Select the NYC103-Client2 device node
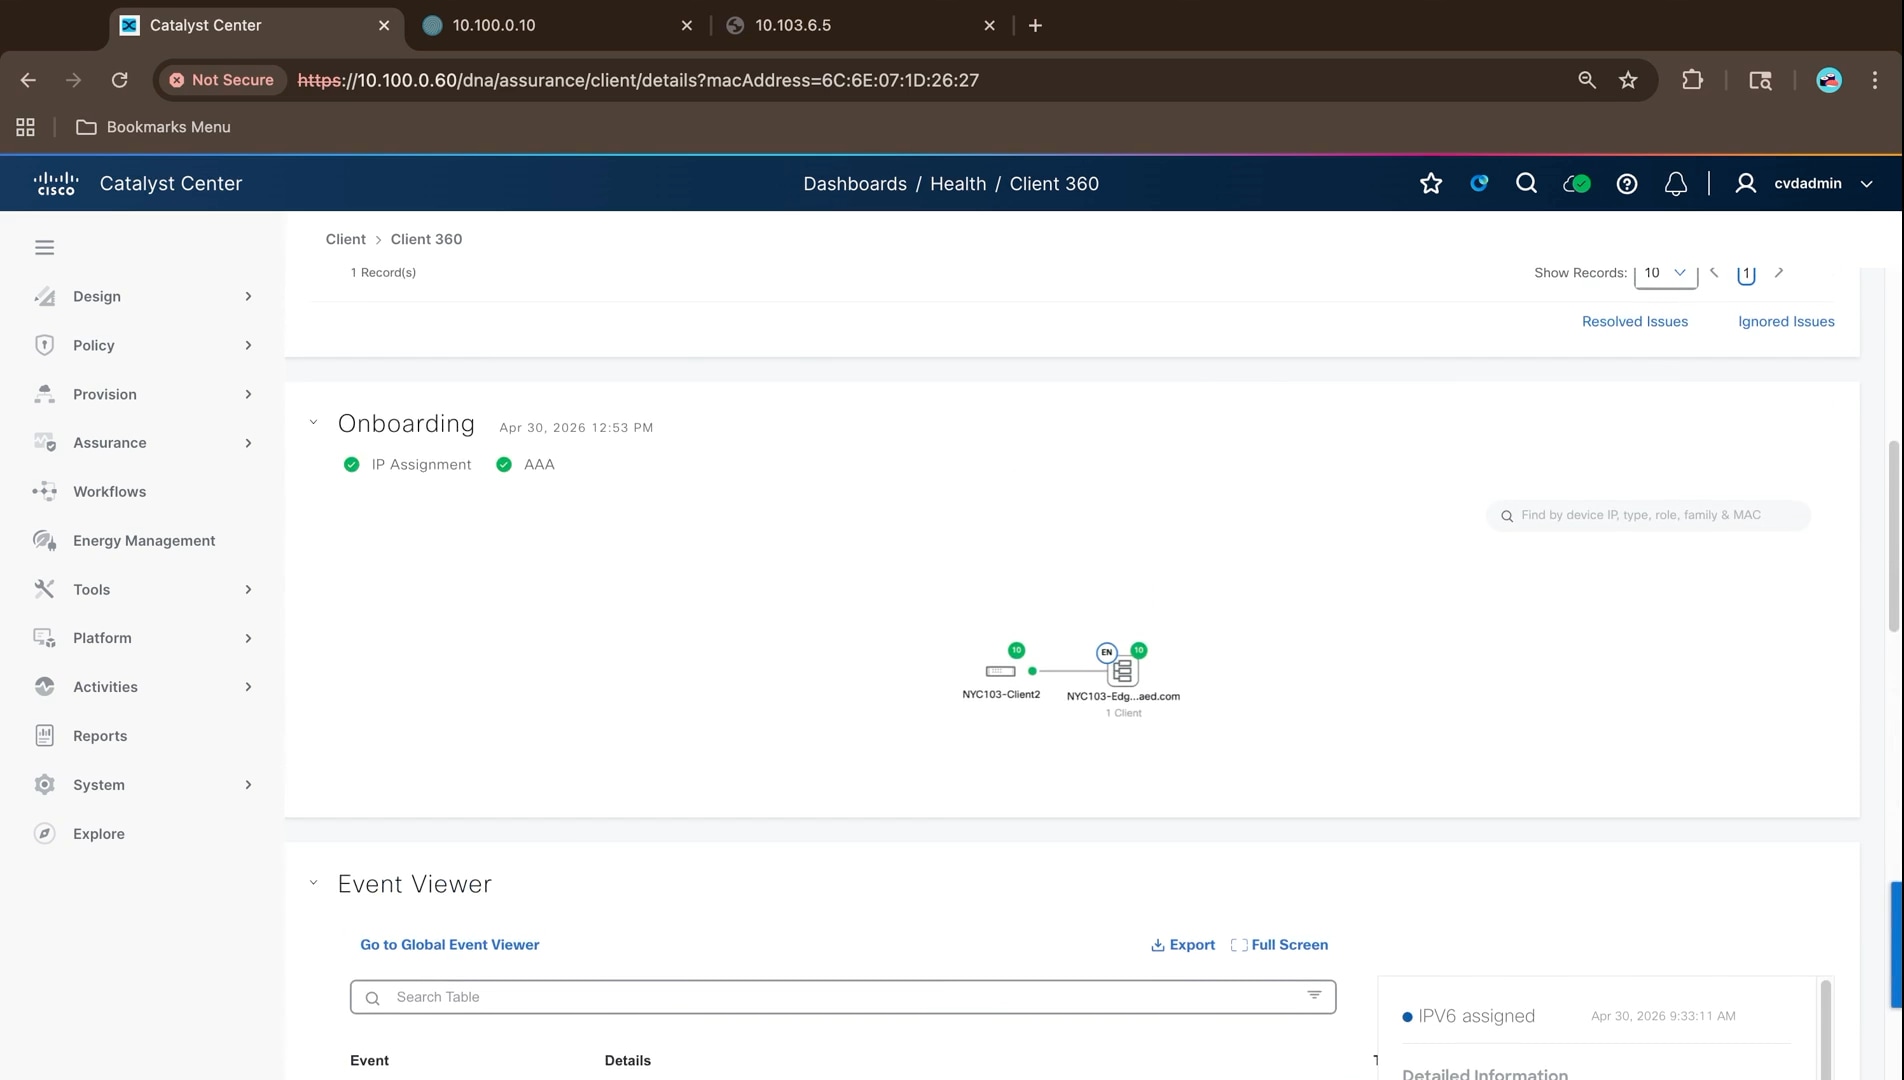This screenshot has height=1080, width=1904. tap(1000, 671)
